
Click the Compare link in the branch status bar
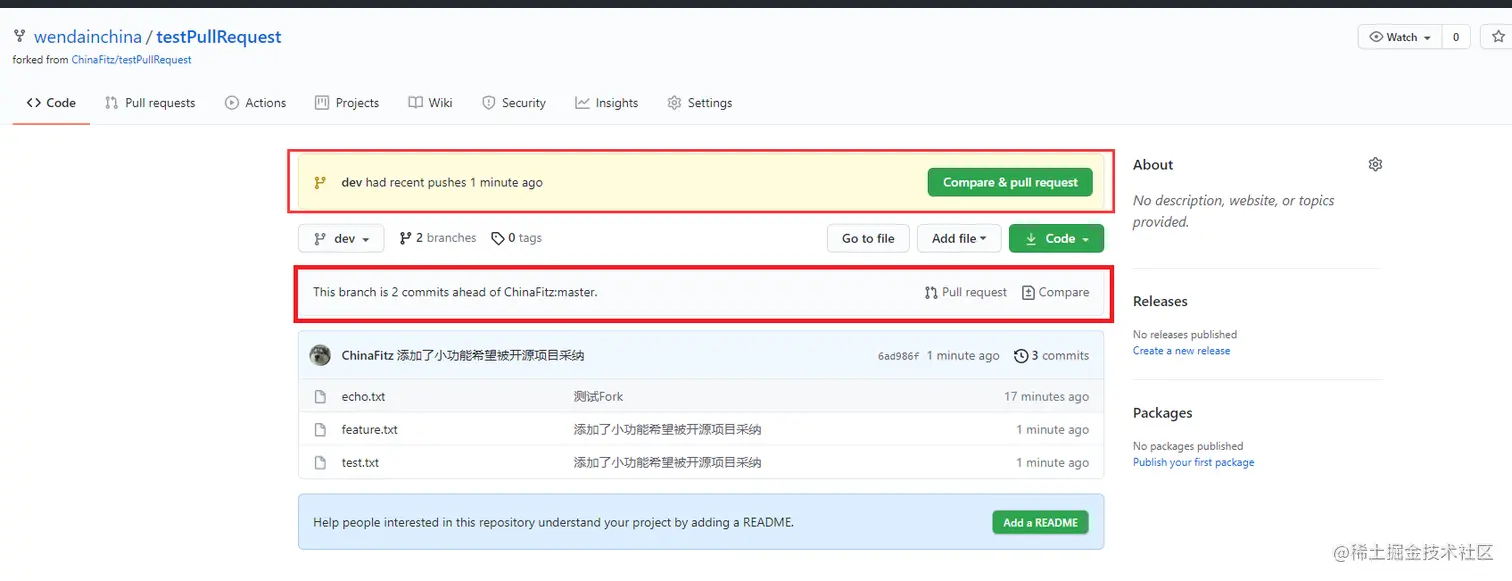[1055, 293]
